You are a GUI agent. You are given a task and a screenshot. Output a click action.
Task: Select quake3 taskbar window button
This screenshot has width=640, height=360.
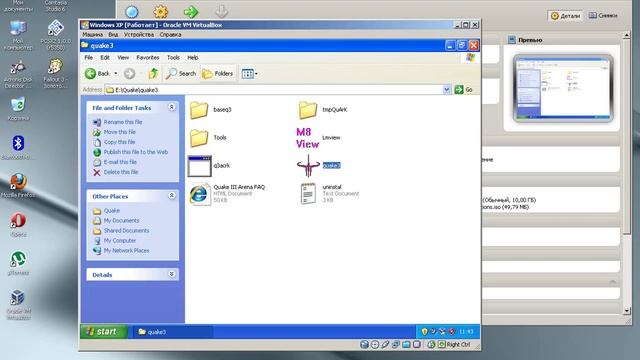pyautogui.click(x=172, y=332)
